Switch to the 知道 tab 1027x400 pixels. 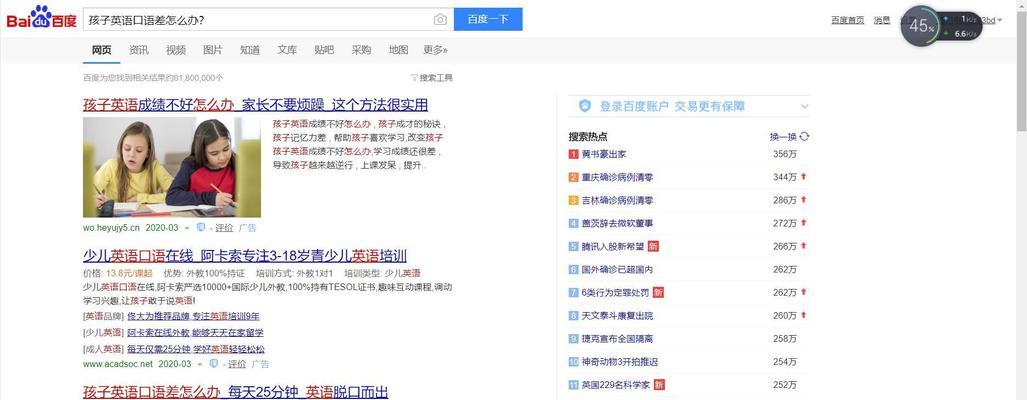[x=250, y=50]
